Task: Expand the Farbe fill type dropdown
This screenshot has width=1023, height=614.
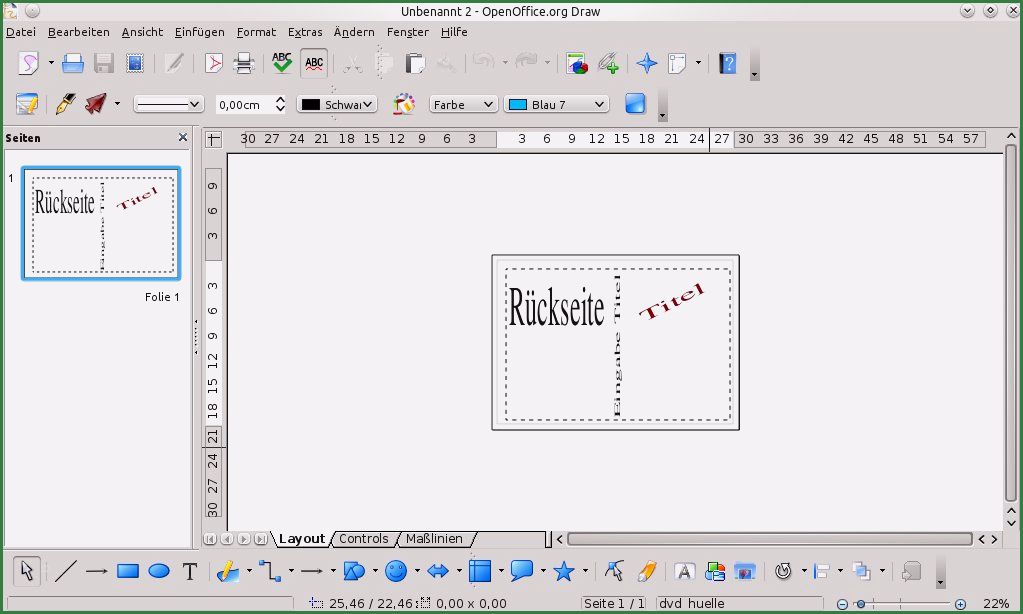Action: pos(463,104)
